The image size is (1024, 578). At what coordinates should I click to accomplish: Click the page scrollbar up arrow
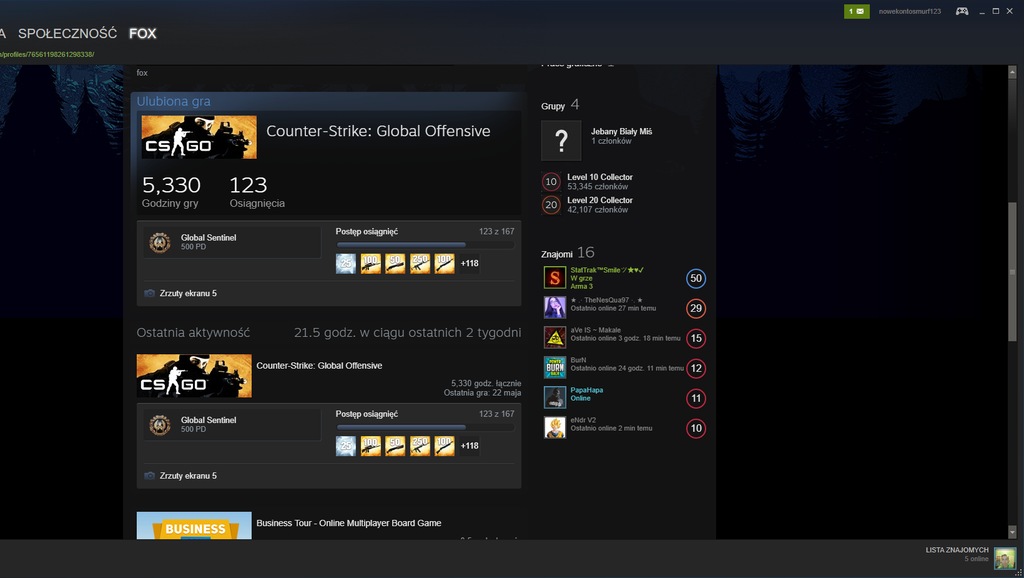tap(1012, 71)
